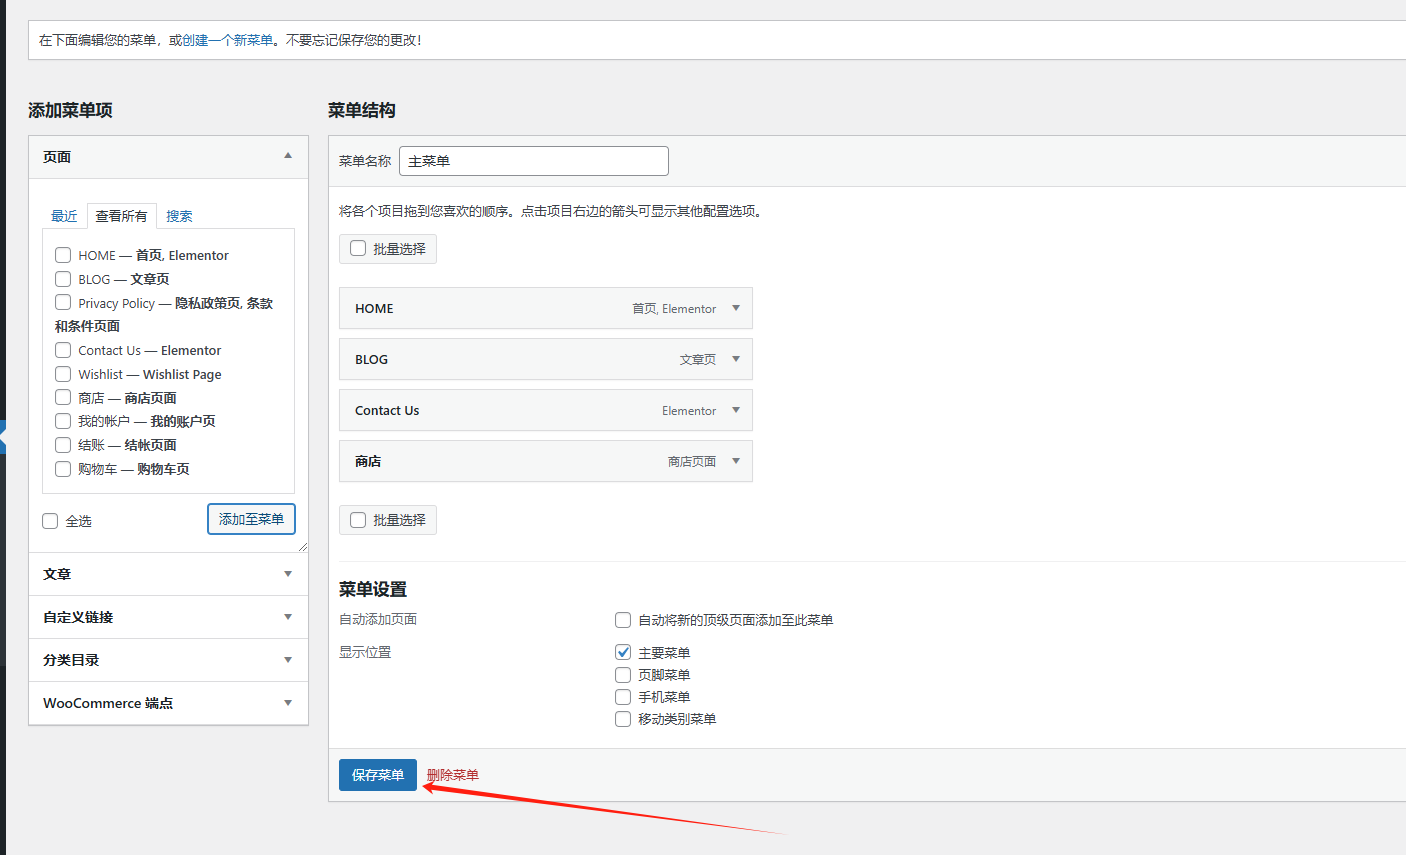Screen dimensions: 1406x855
Task: Switch to the 最近 tab
Action: point(64,215)
